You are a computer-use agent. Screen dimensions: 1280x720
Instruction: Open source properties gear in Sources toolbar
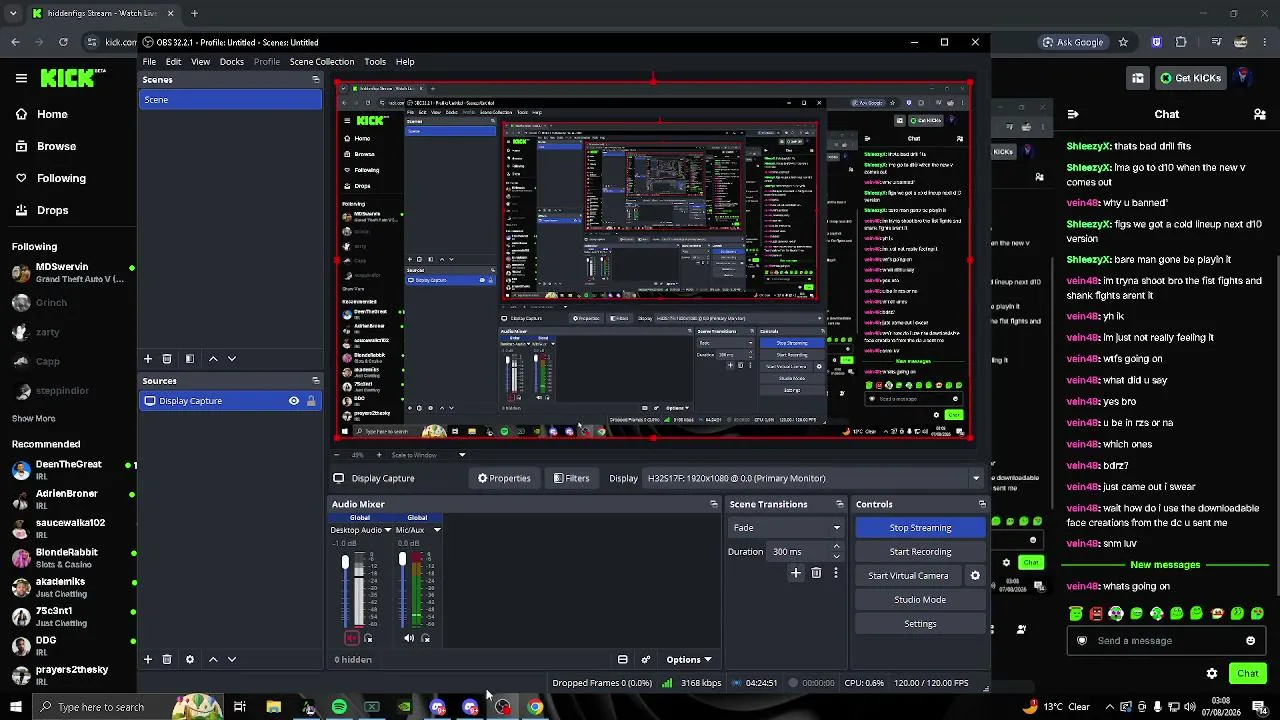click(x=190, y=659)
